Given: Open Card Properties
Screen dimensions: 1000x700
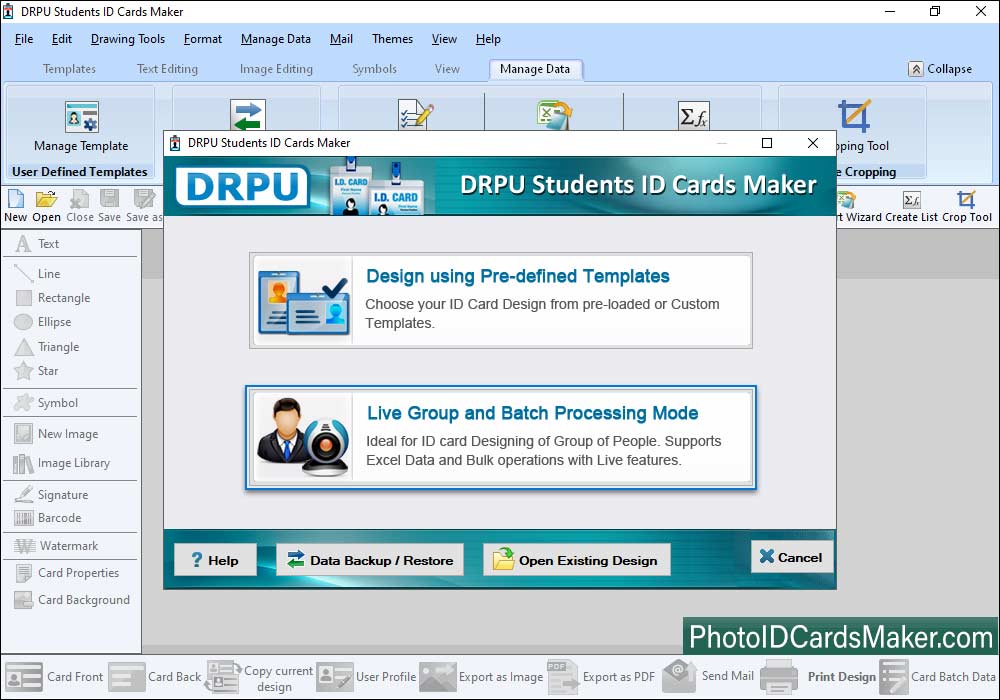Looking at the screenshot, I should [x=67, y=572].
